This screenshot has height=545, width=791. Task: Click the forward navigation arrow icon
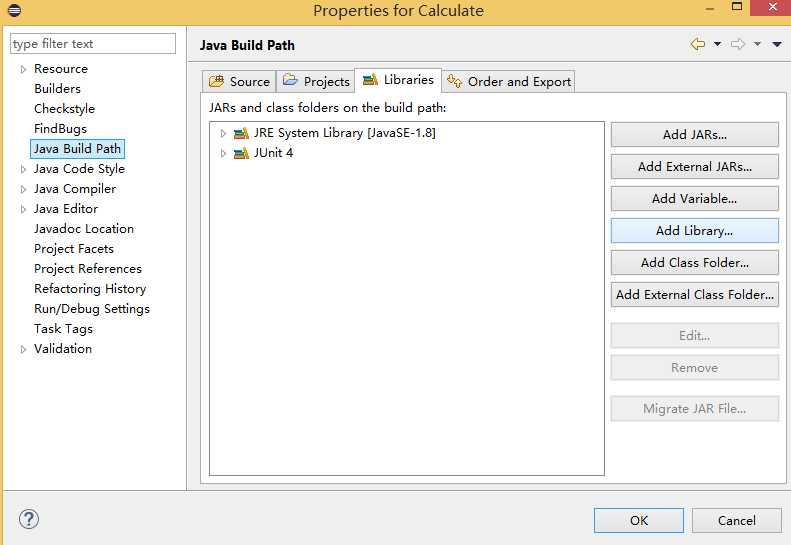[738, 44]
